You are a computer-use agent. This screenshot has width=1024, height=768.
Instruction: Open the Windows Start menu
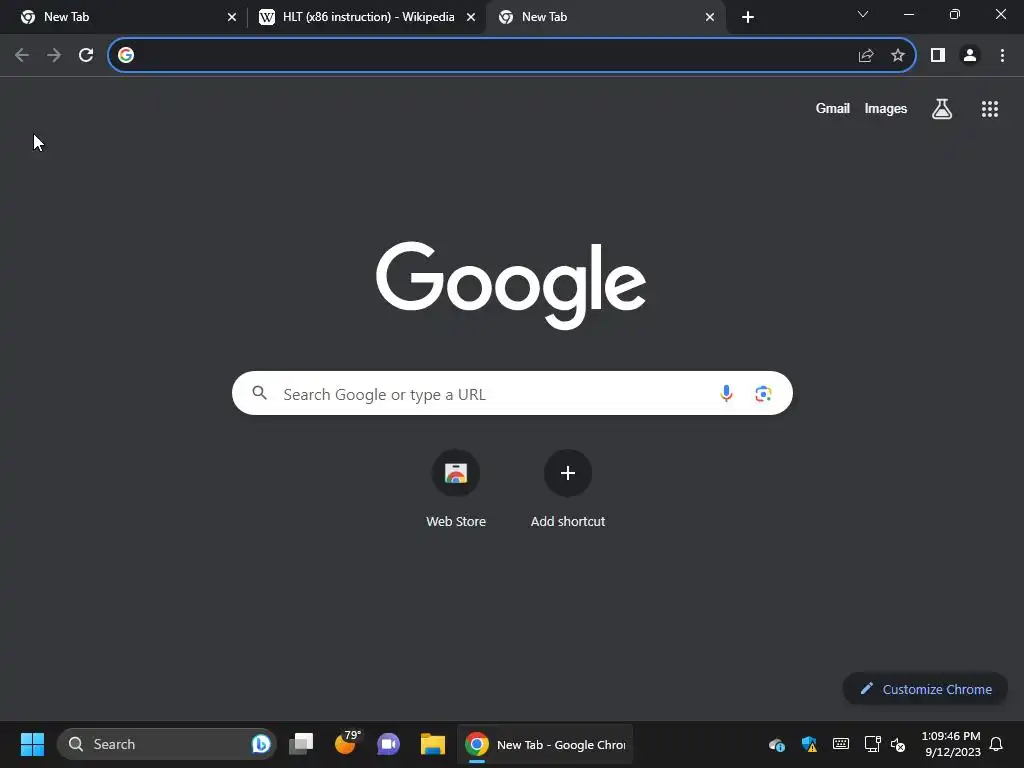coord(32,744)
